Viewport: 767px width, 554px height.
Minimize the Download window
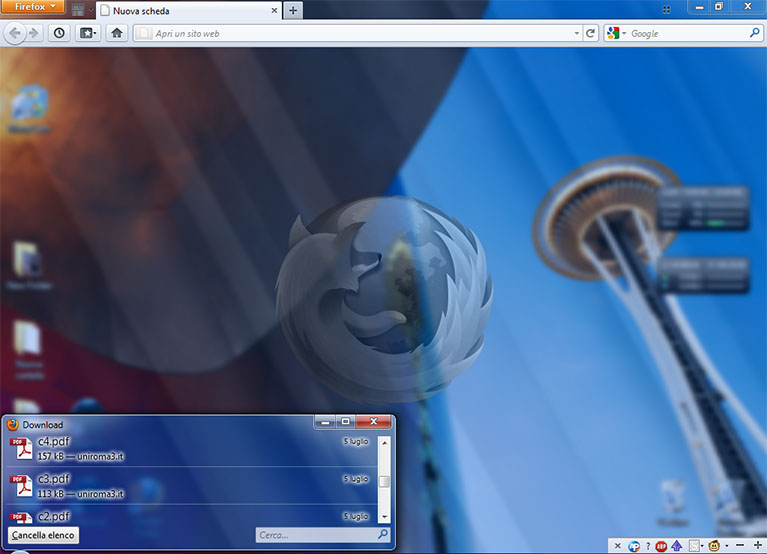[325, 421]
